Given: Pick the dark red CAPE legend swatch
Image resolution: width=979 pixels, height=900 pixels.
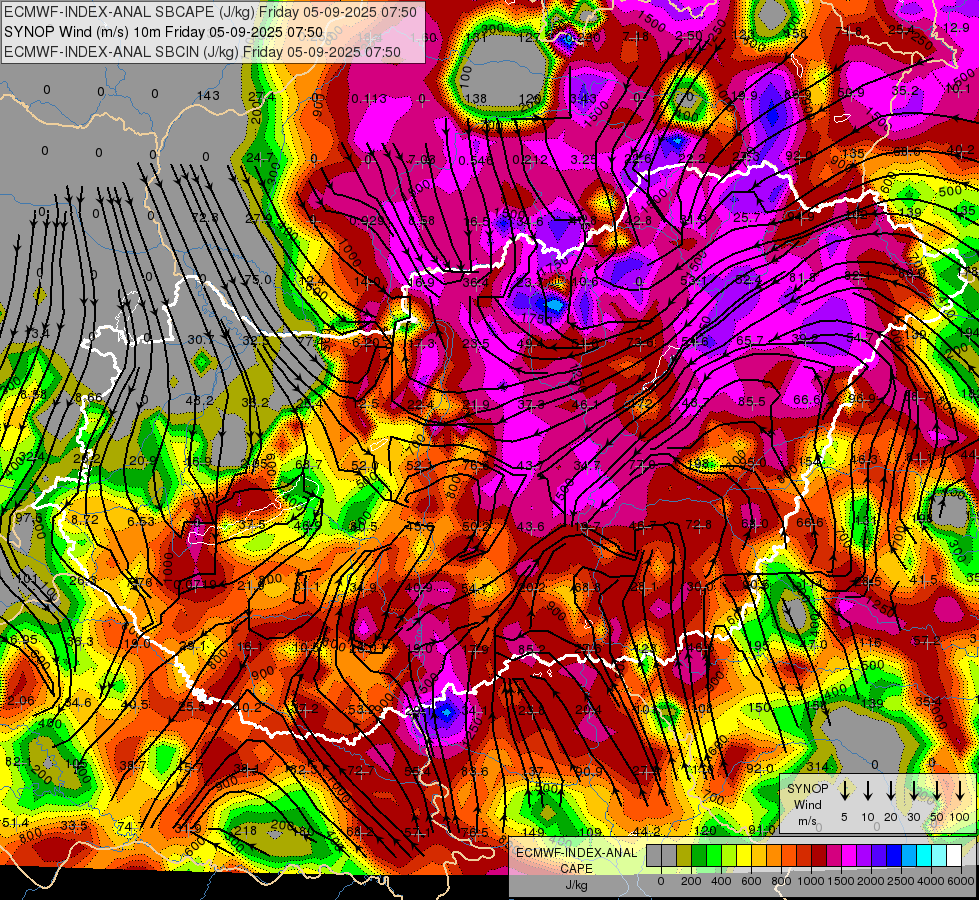Looking at the screenshot, I should pos(819,856).
